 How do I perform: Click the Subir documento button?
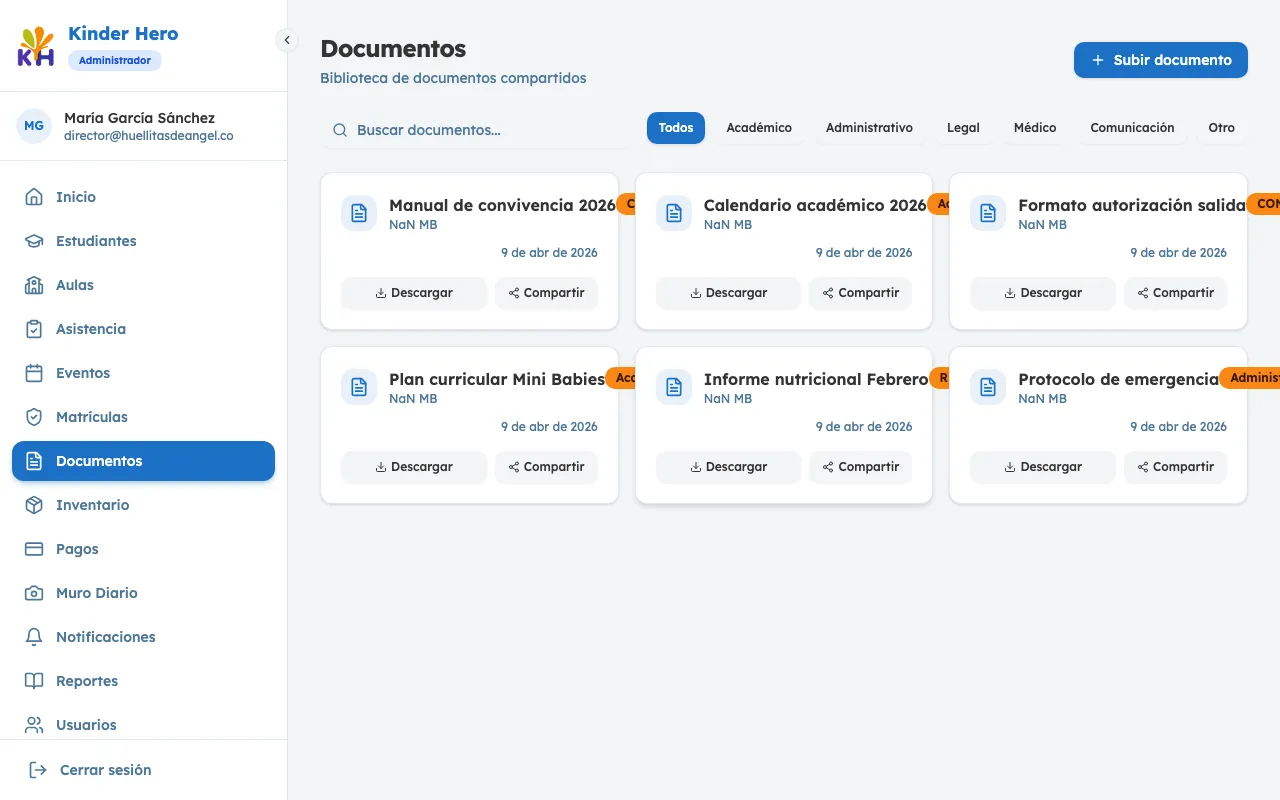click(1160, 60)
